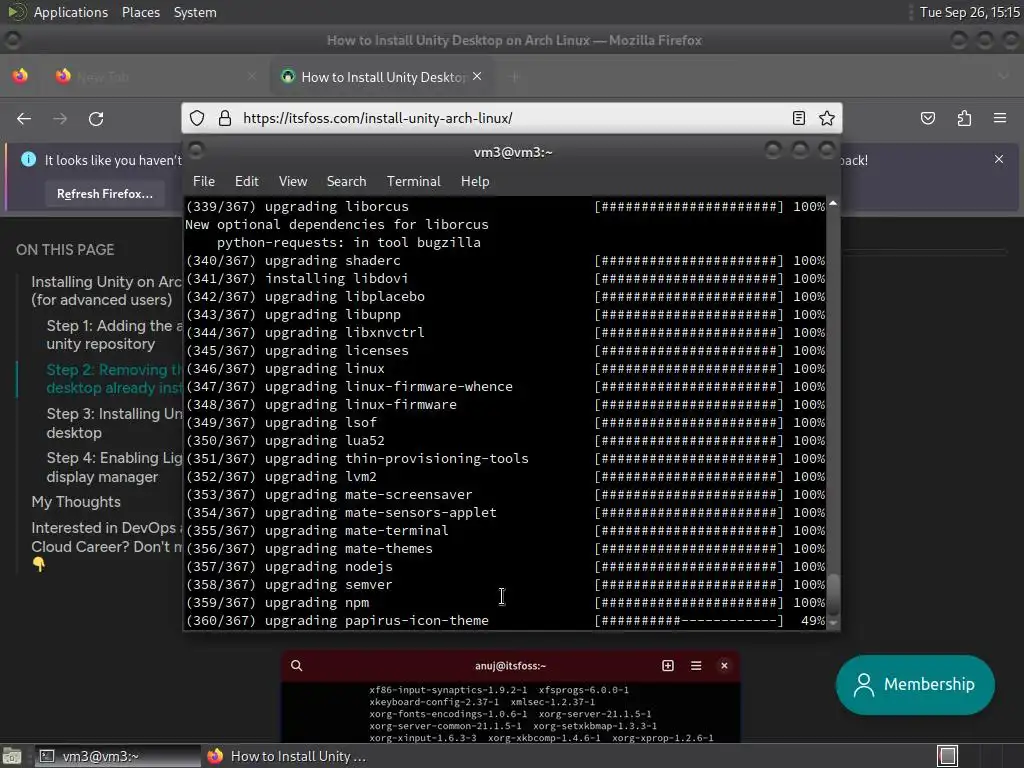Click close button in anuj@itsfoss terminal image
Viewport: 1024px width, 768px height.
pos(724,665)
